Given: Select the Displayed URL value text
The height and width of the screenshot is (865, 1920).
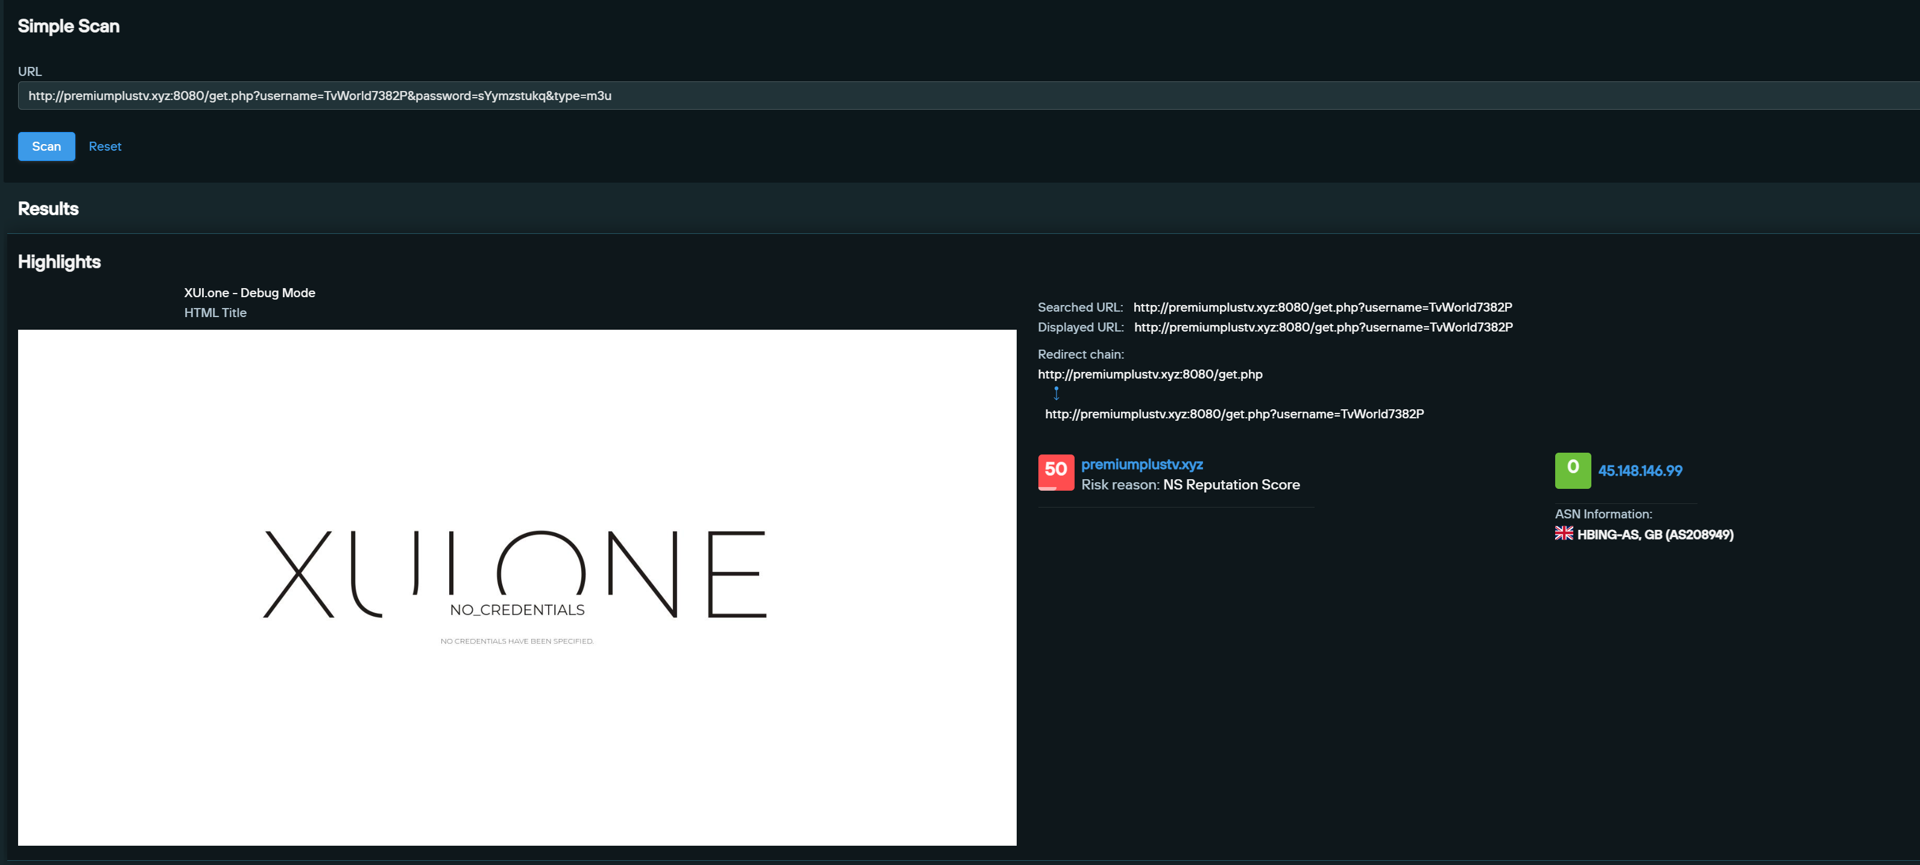Looking at the screenshot, I should click(x=1323, y=327).
